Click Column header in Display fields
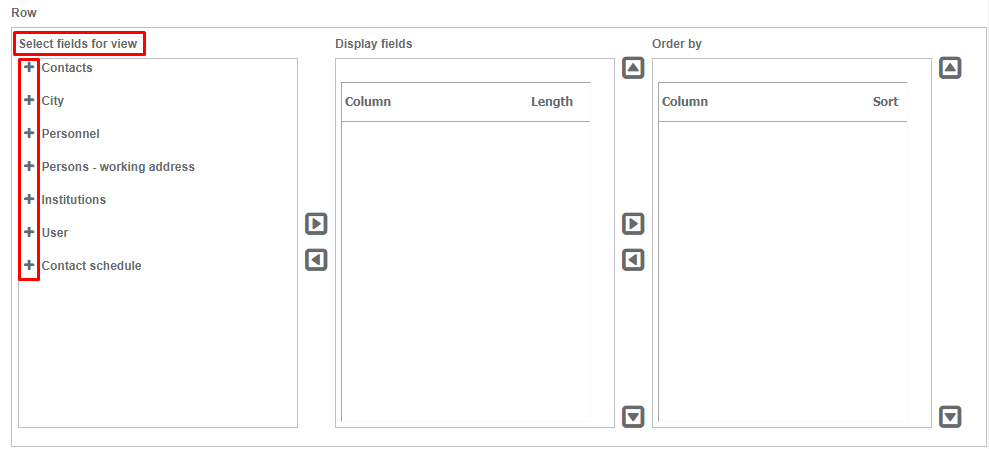Viewport: 989px width, 449px height. click(368, 102)
